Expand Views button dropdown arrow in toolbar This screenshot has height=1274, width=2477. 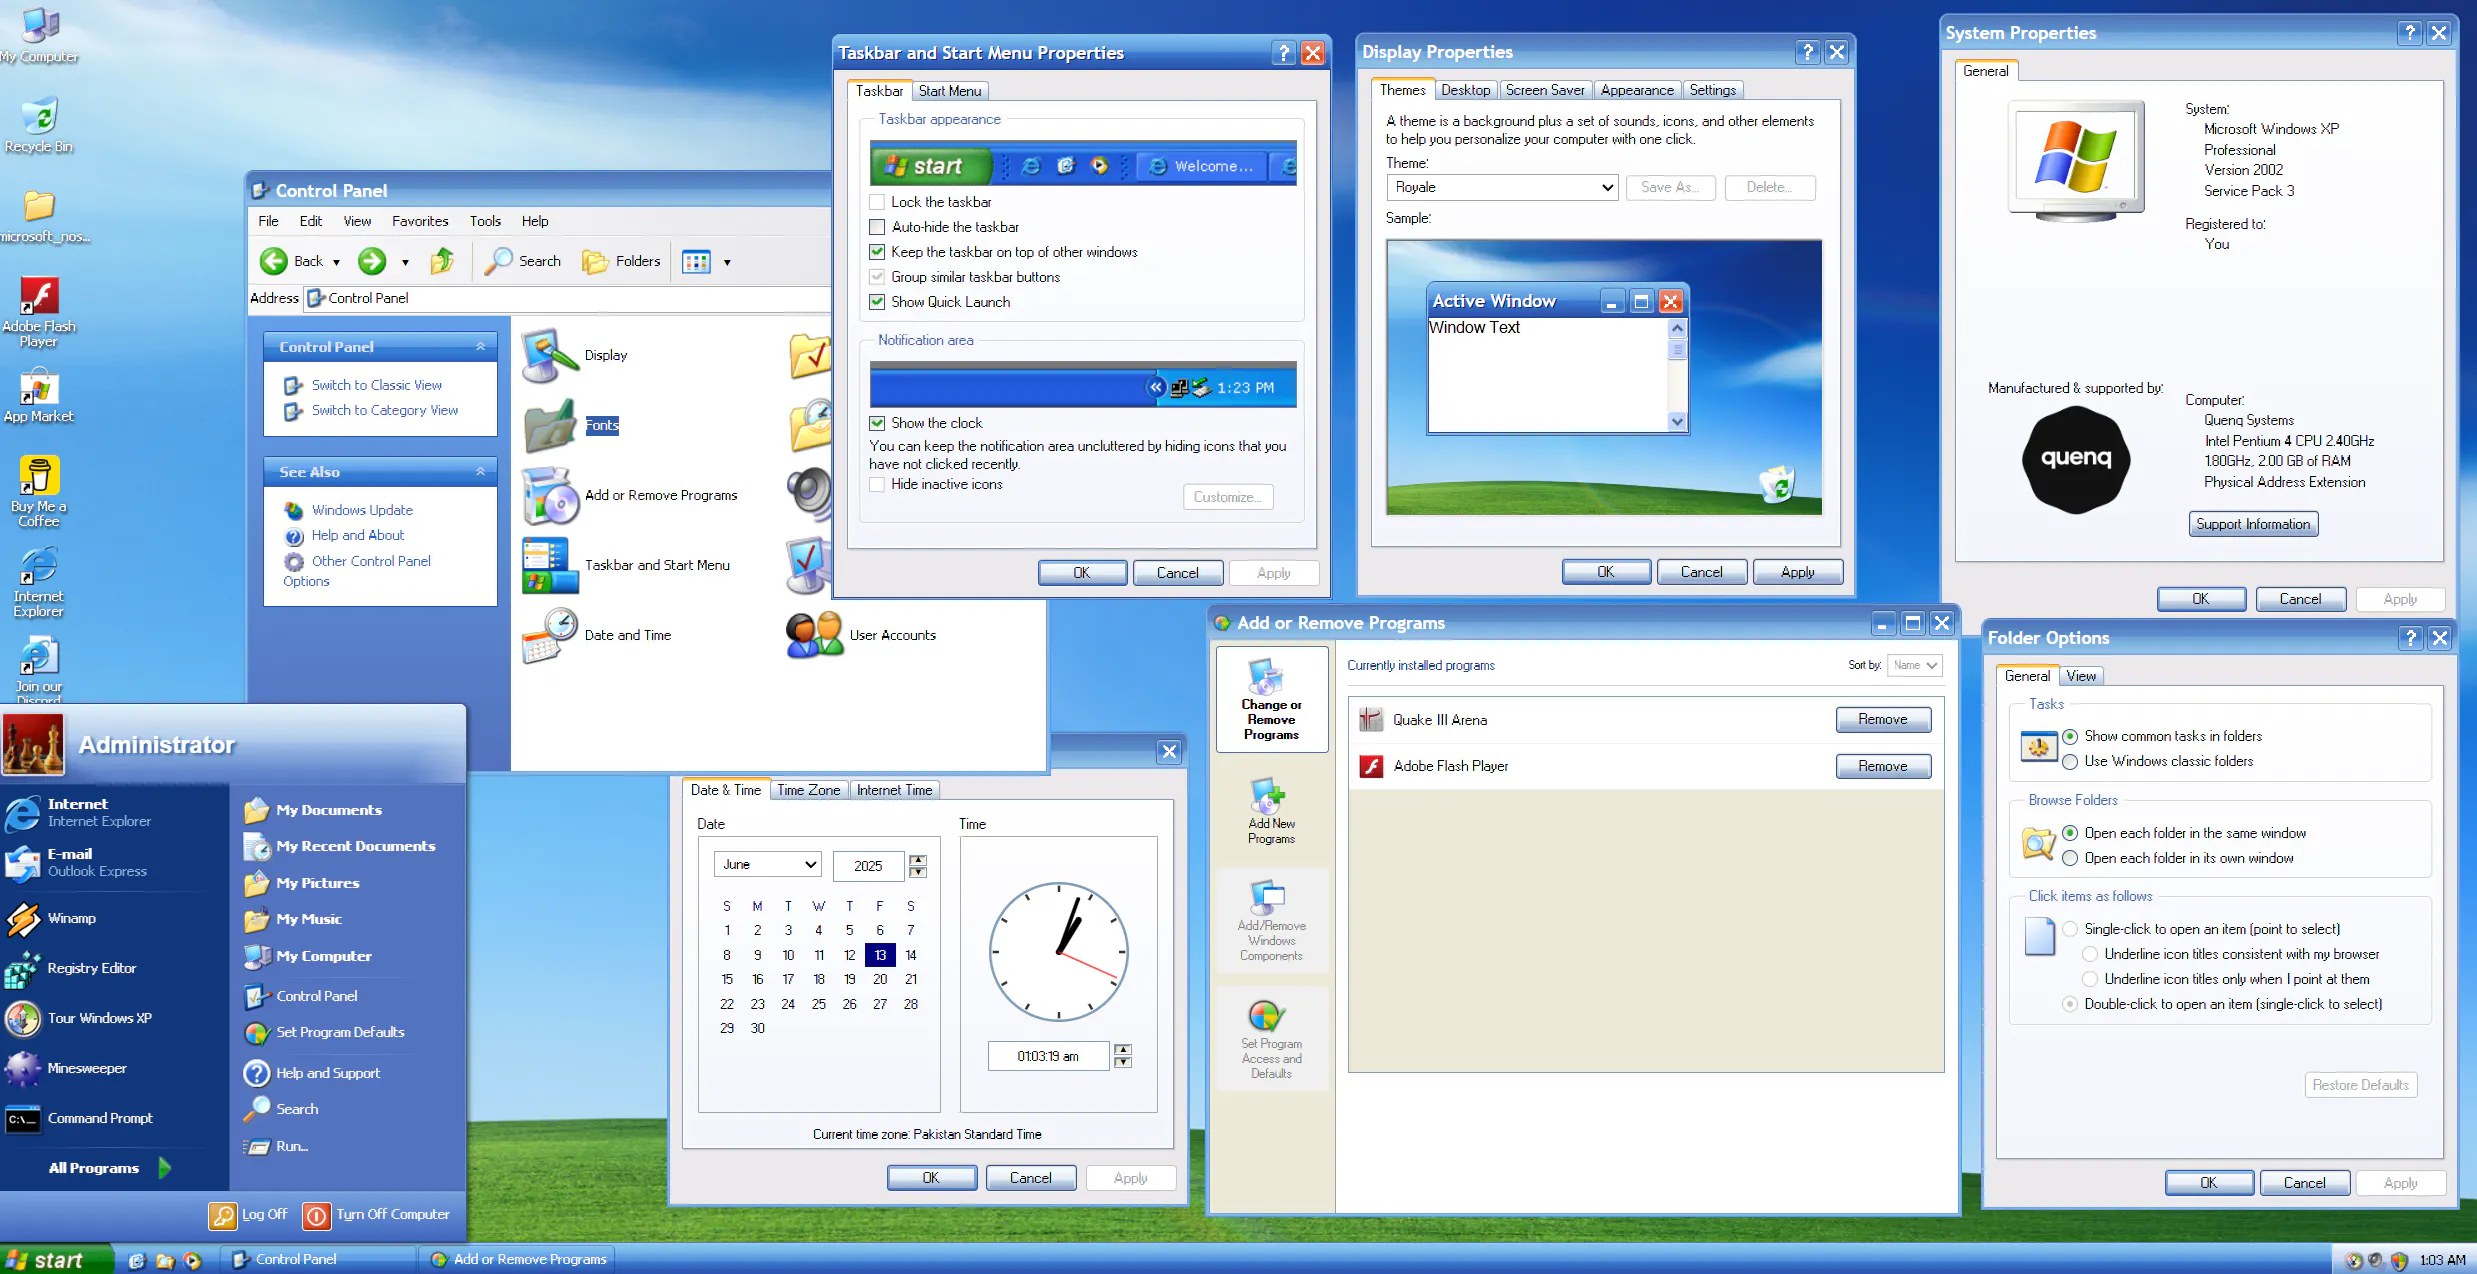tap(727, 262)
